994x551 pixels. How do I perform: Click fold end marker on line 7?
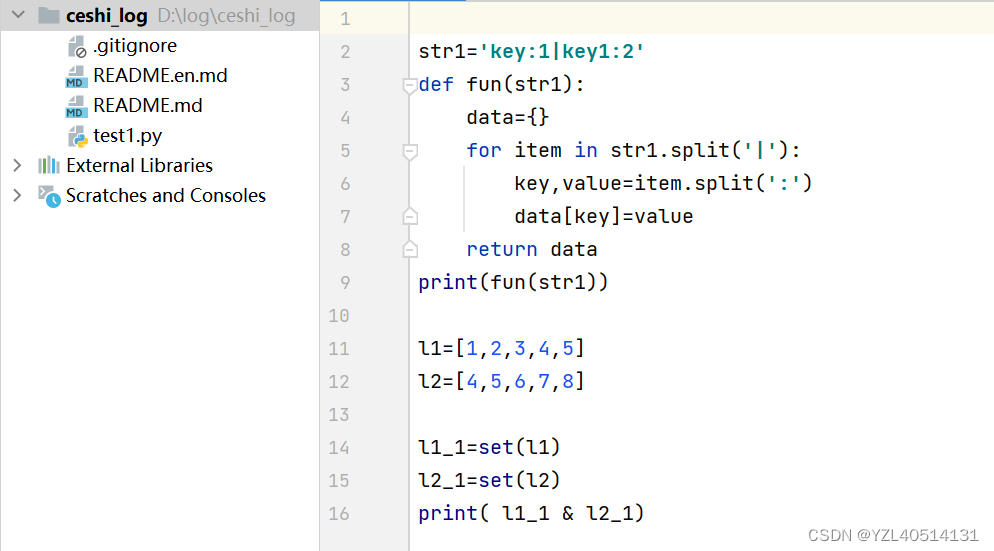410,217
